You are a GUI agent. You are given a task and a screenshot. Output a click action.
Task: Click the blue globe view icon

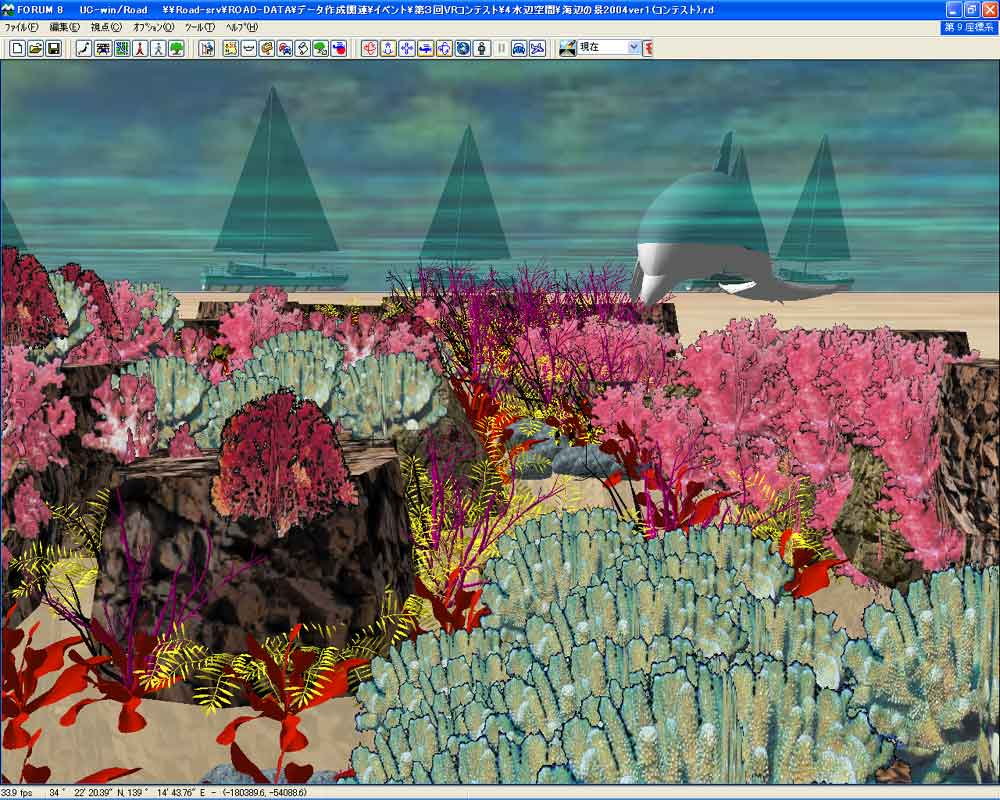click(x=463, y=48)
